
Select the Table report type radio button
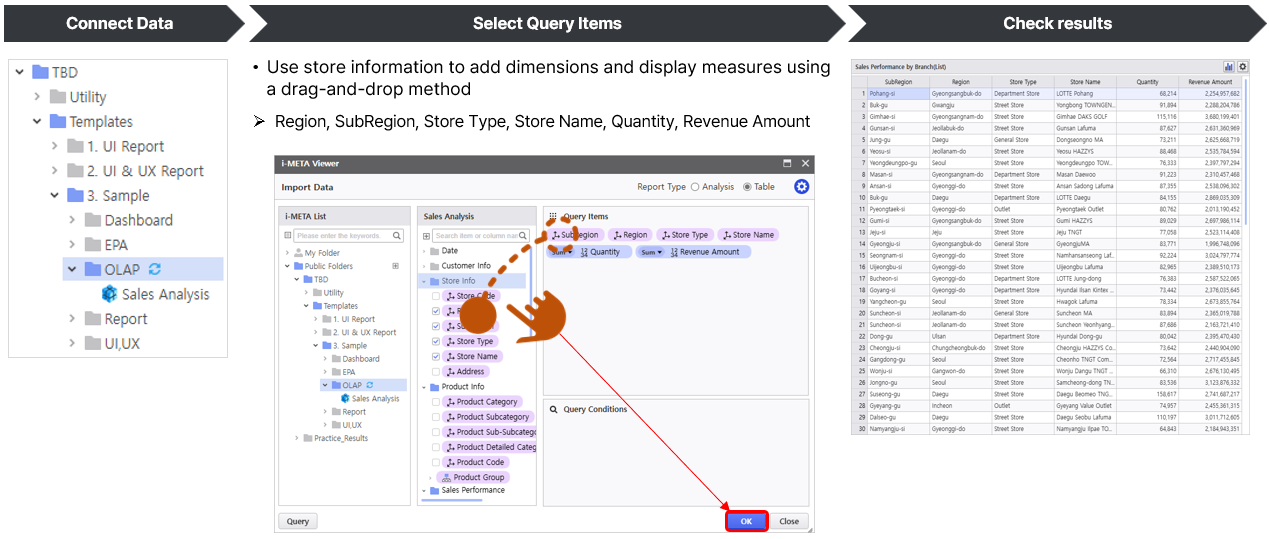746,187
